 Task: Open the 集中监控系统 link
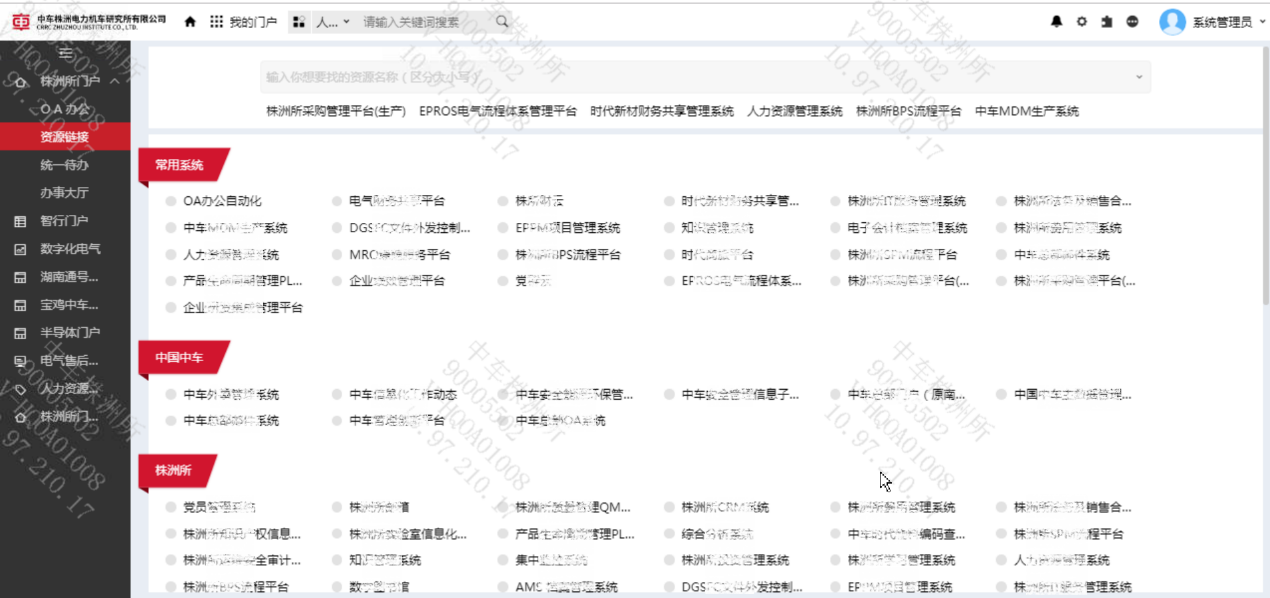tap(552, 560)
